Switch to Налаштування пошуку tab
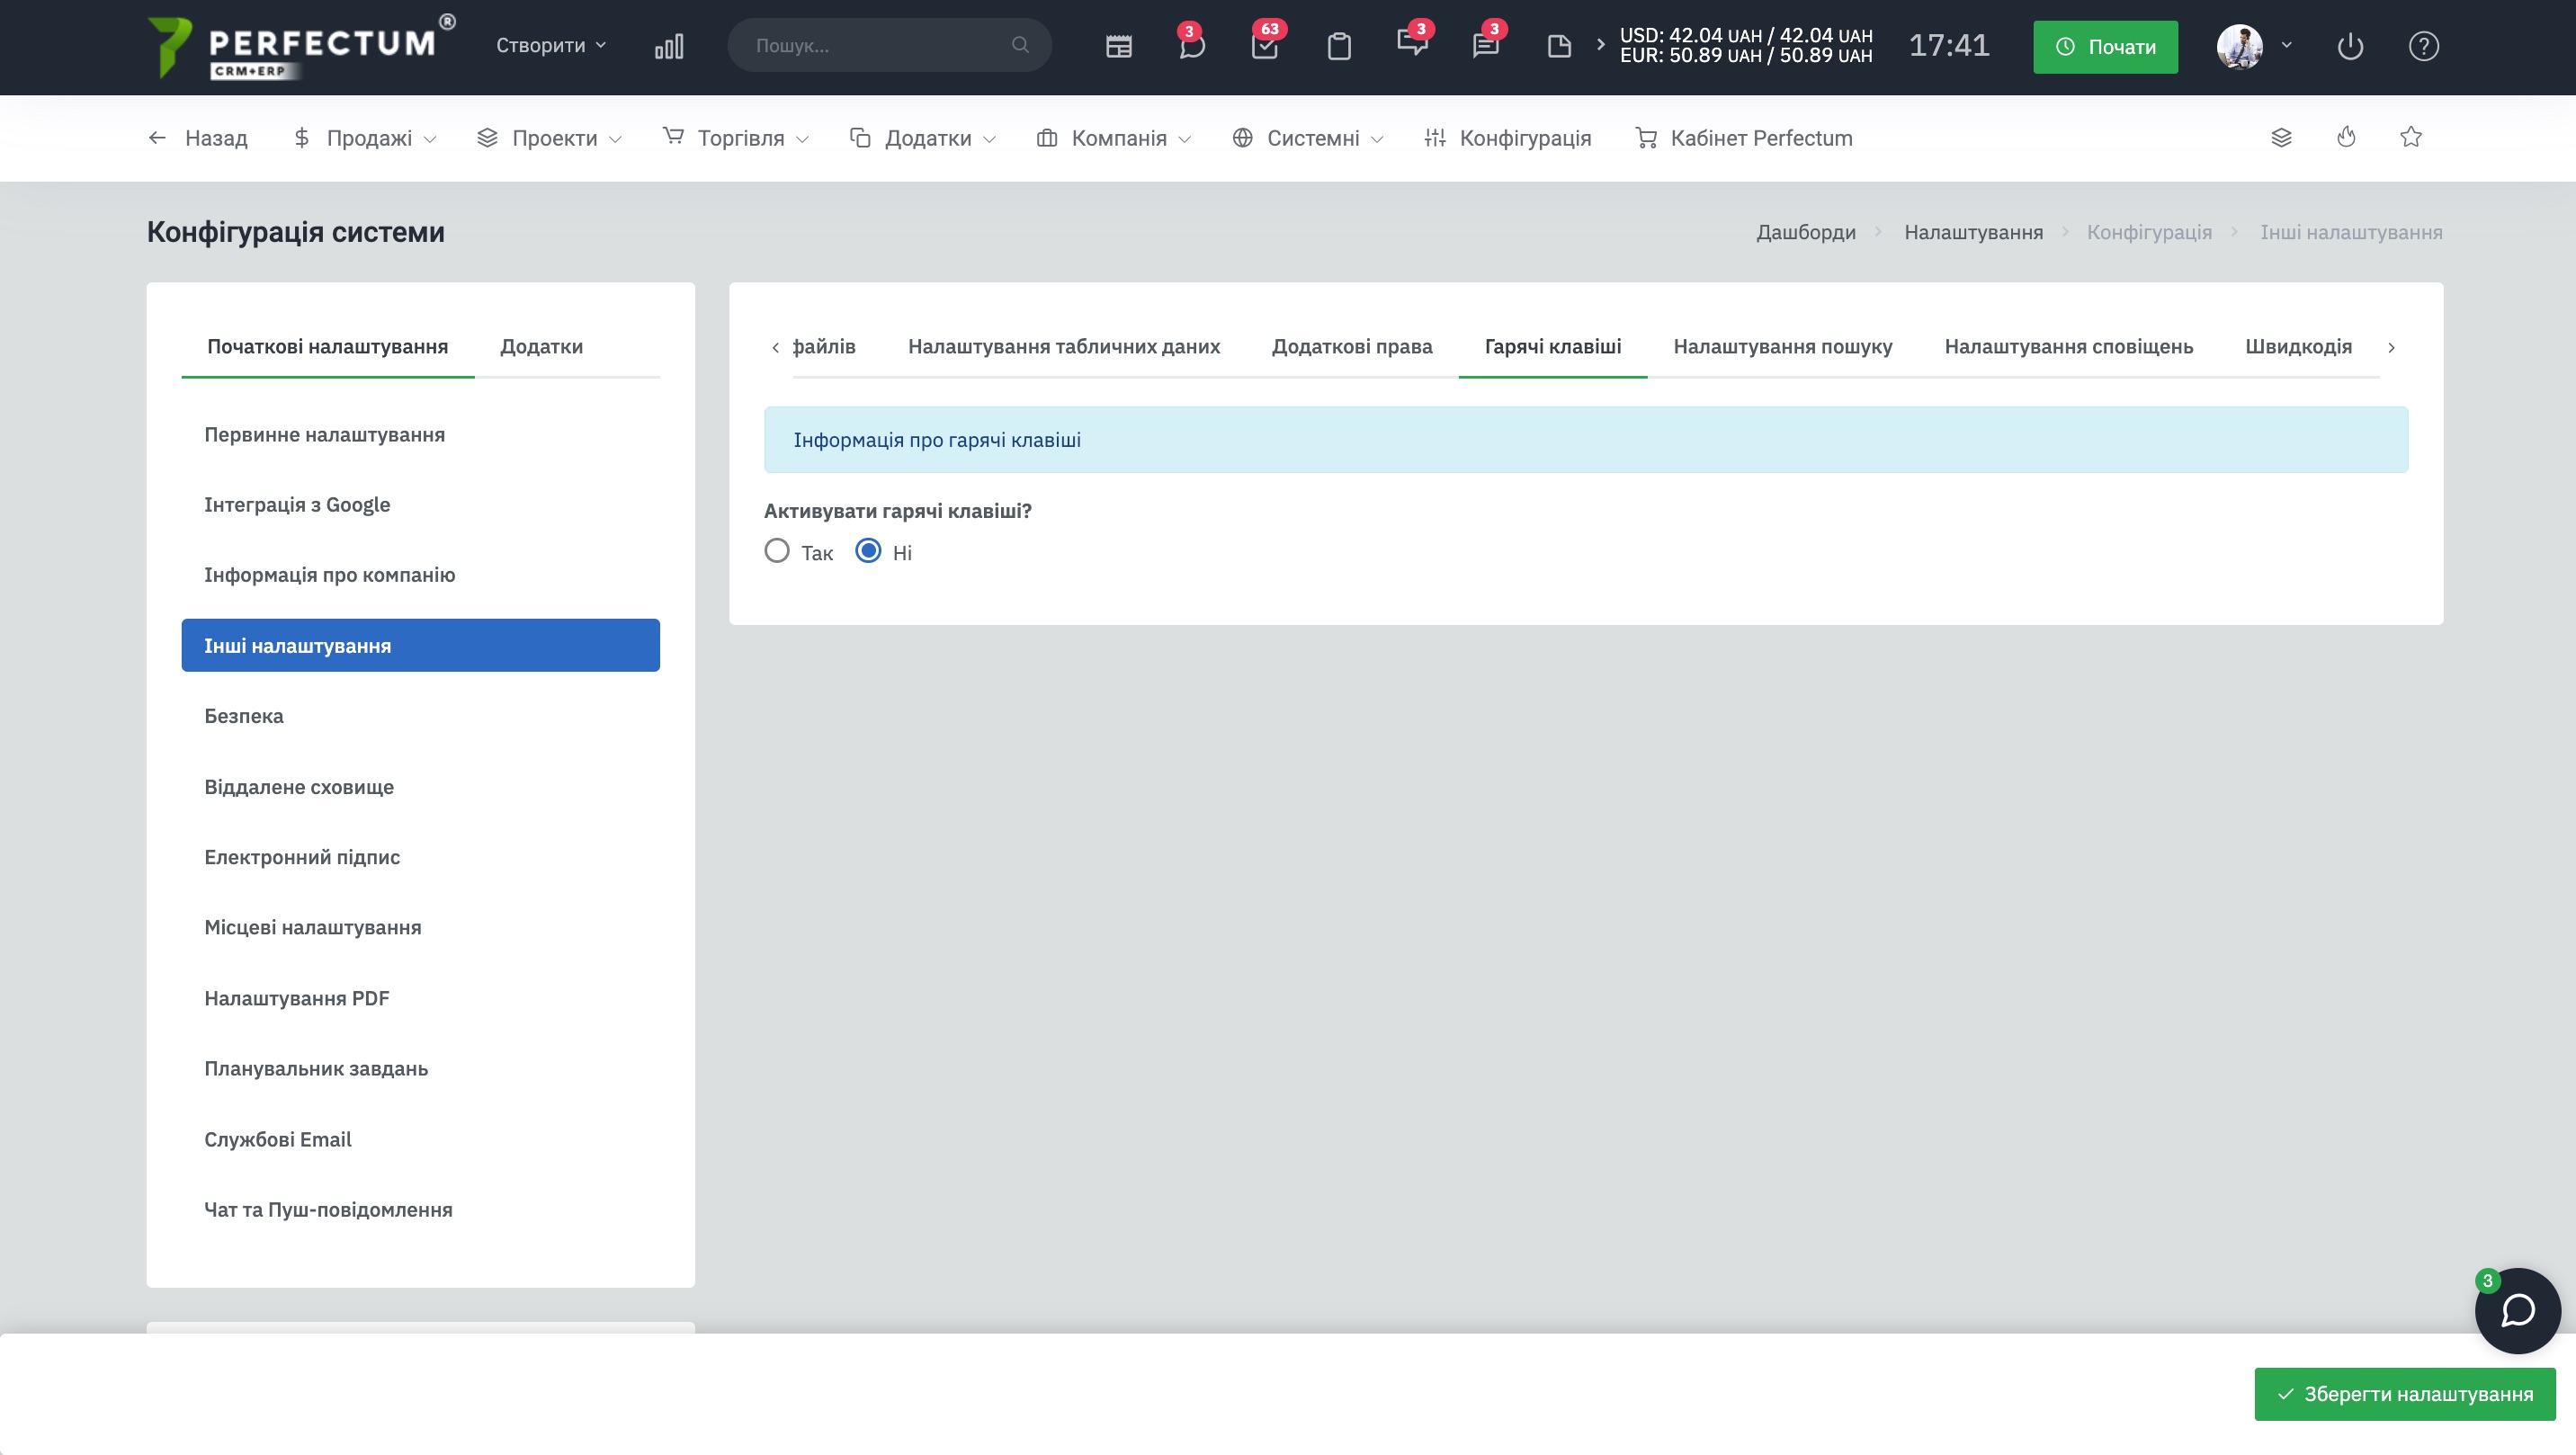Image resolution: width=2576 pixels, height=1455 pixels. [1782, 346]
